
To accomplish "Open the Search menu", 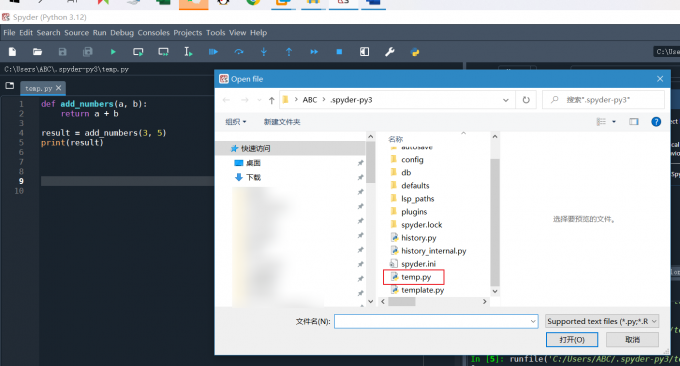I will (x=48, y=33).
